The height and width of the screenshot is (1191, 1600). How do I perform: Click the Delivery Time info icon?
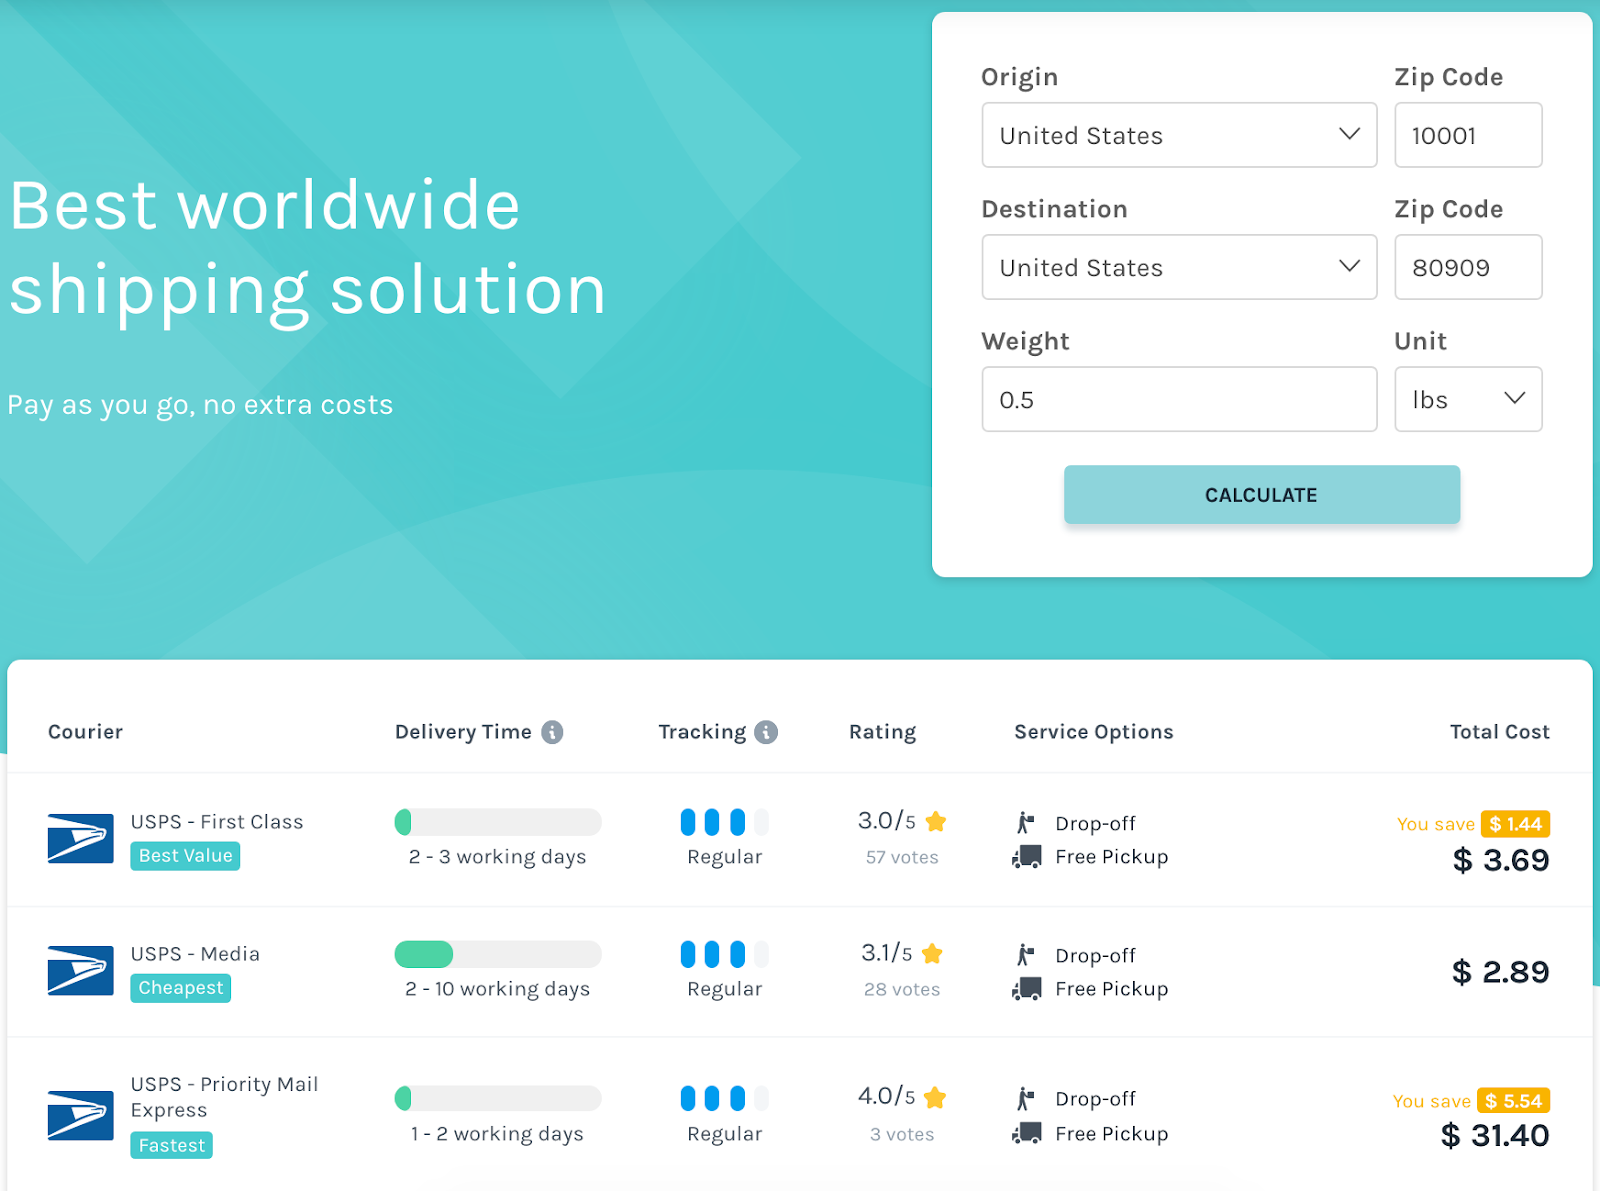pos(552,732)
